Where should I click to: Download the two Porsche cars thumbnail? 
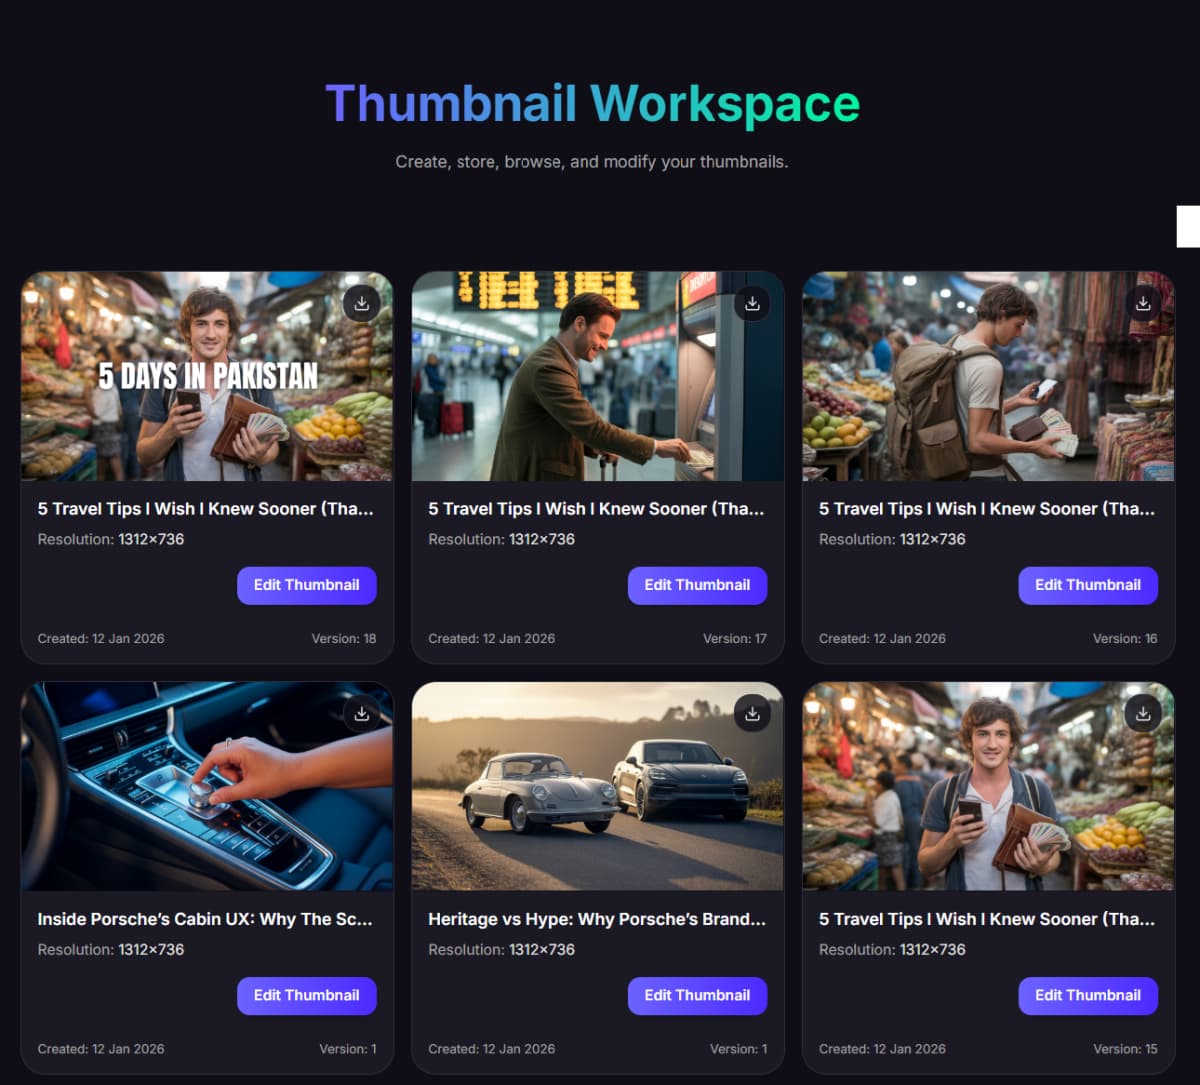coord(752,713)
